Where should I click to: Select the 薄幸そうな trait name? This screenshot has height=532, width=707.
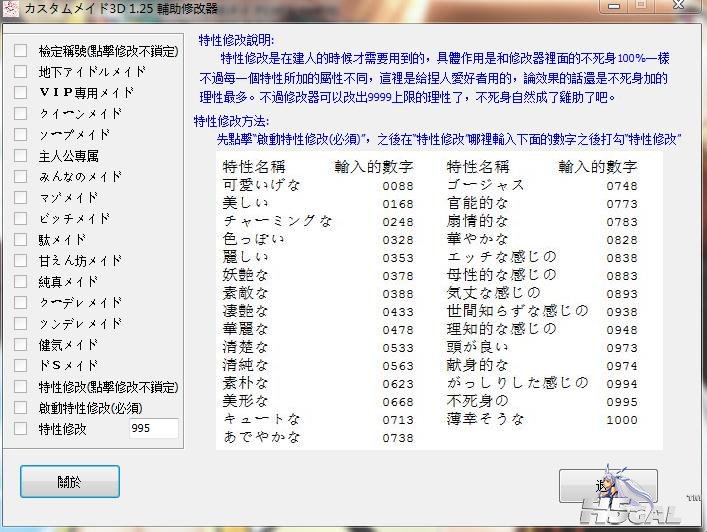pyautogui.click(x=485, y=419)
